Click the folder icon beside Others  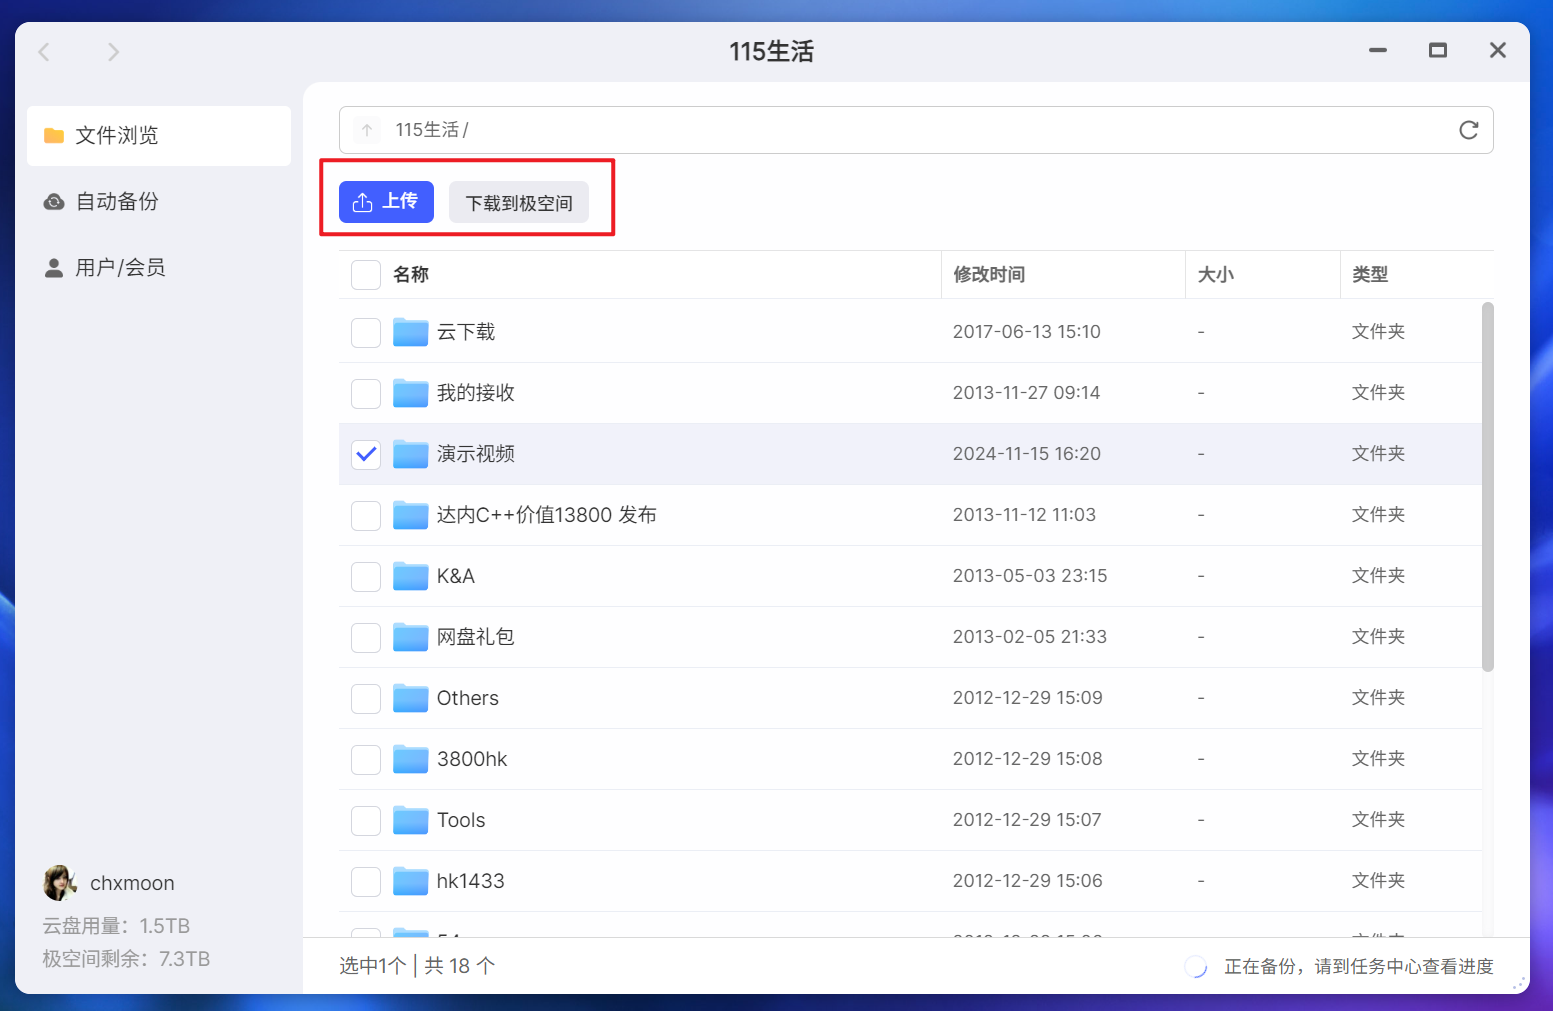410,698
